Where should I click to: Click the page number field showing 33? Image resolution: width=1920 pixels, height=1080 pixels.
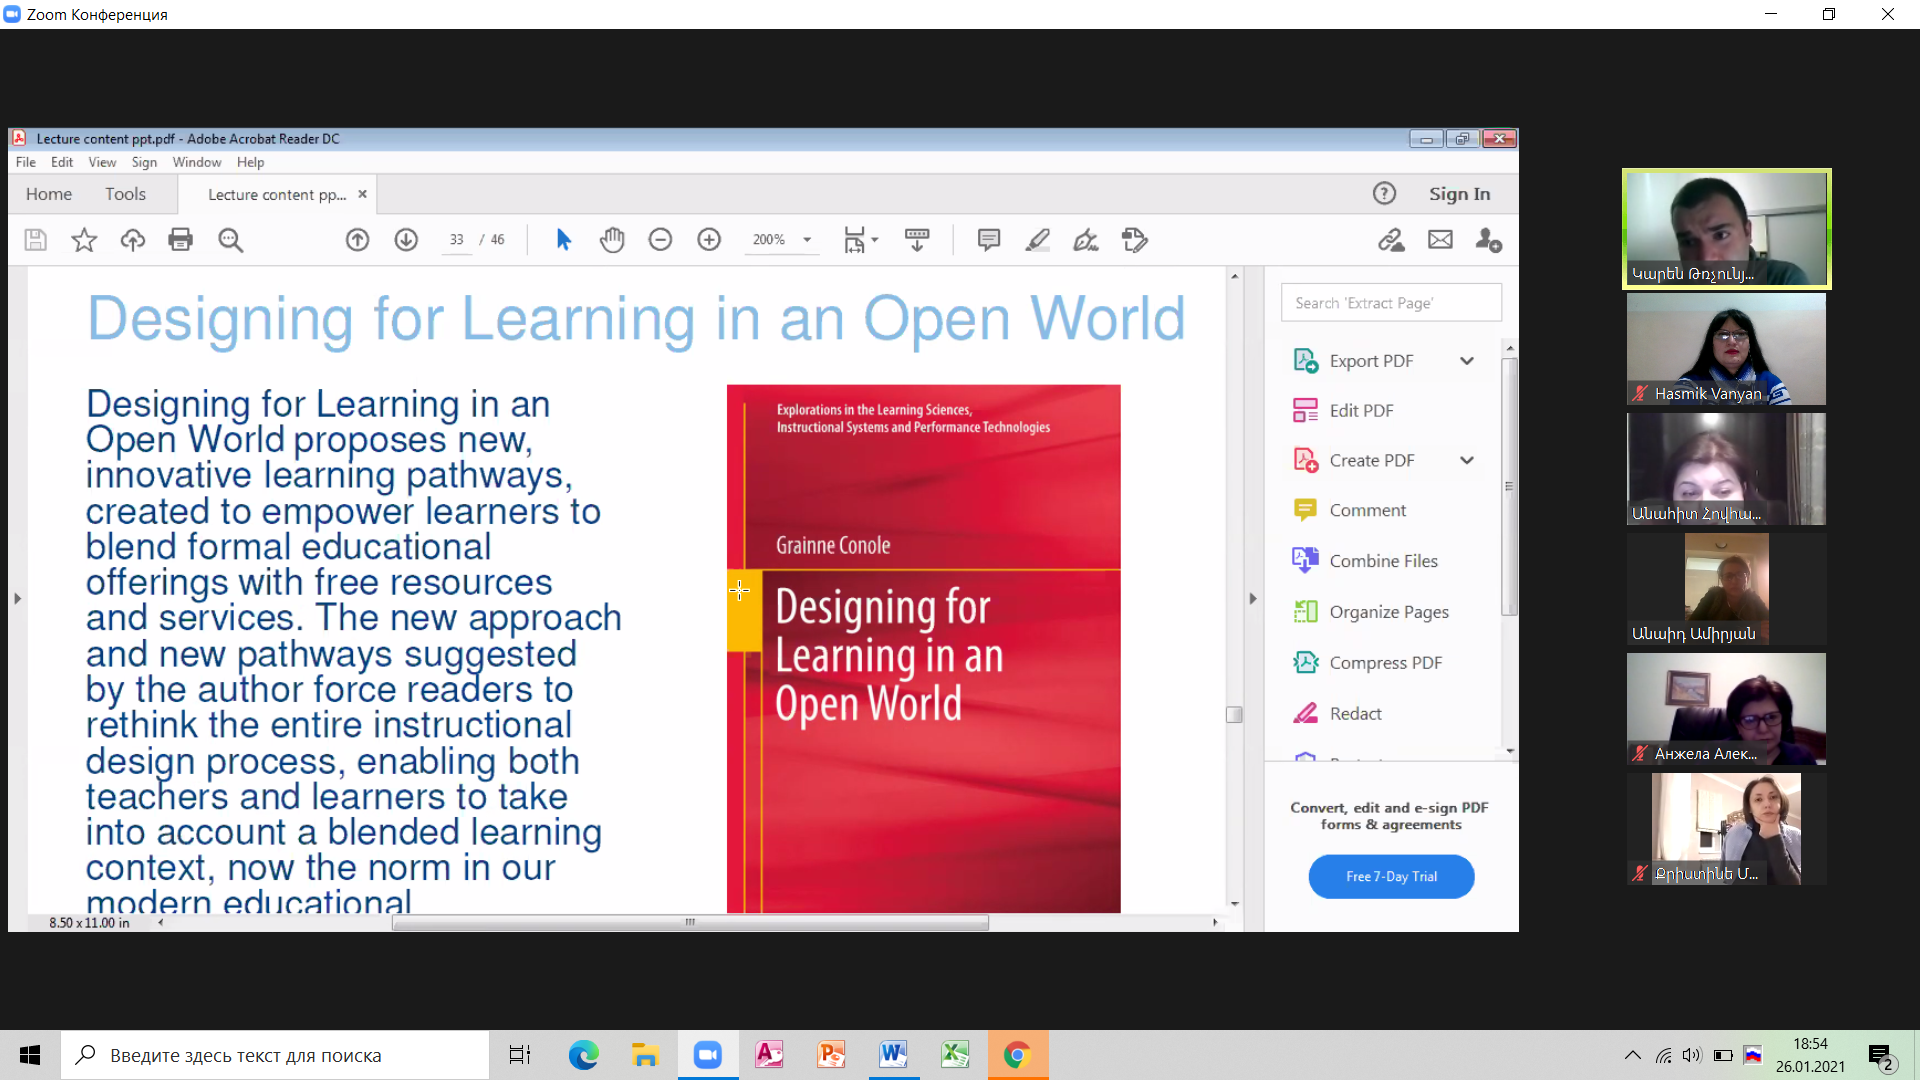point(456,240)
